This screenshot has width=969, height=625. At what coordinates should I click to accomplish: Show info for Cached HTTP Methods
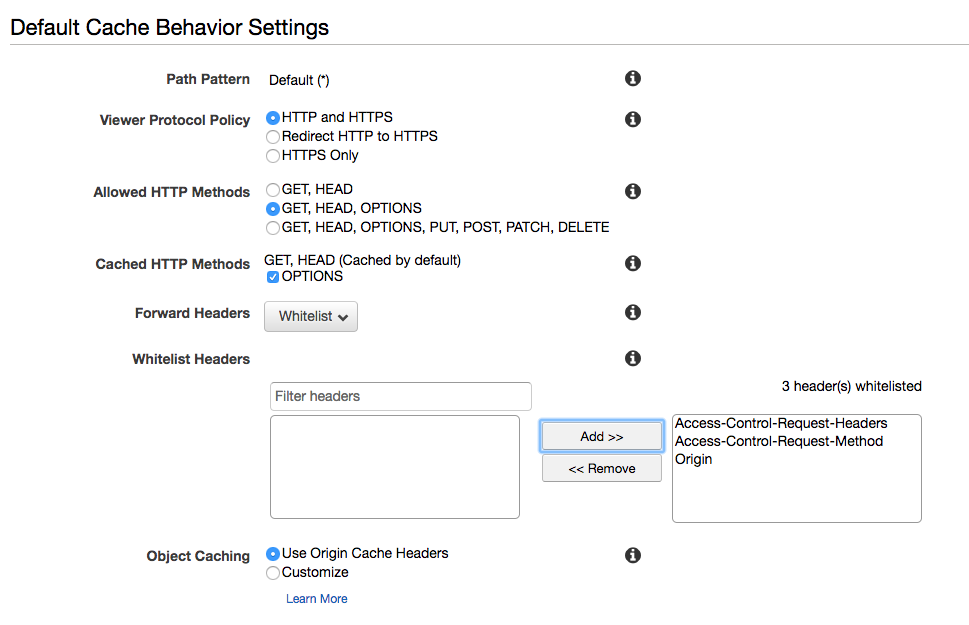click(x=632, y=264)
